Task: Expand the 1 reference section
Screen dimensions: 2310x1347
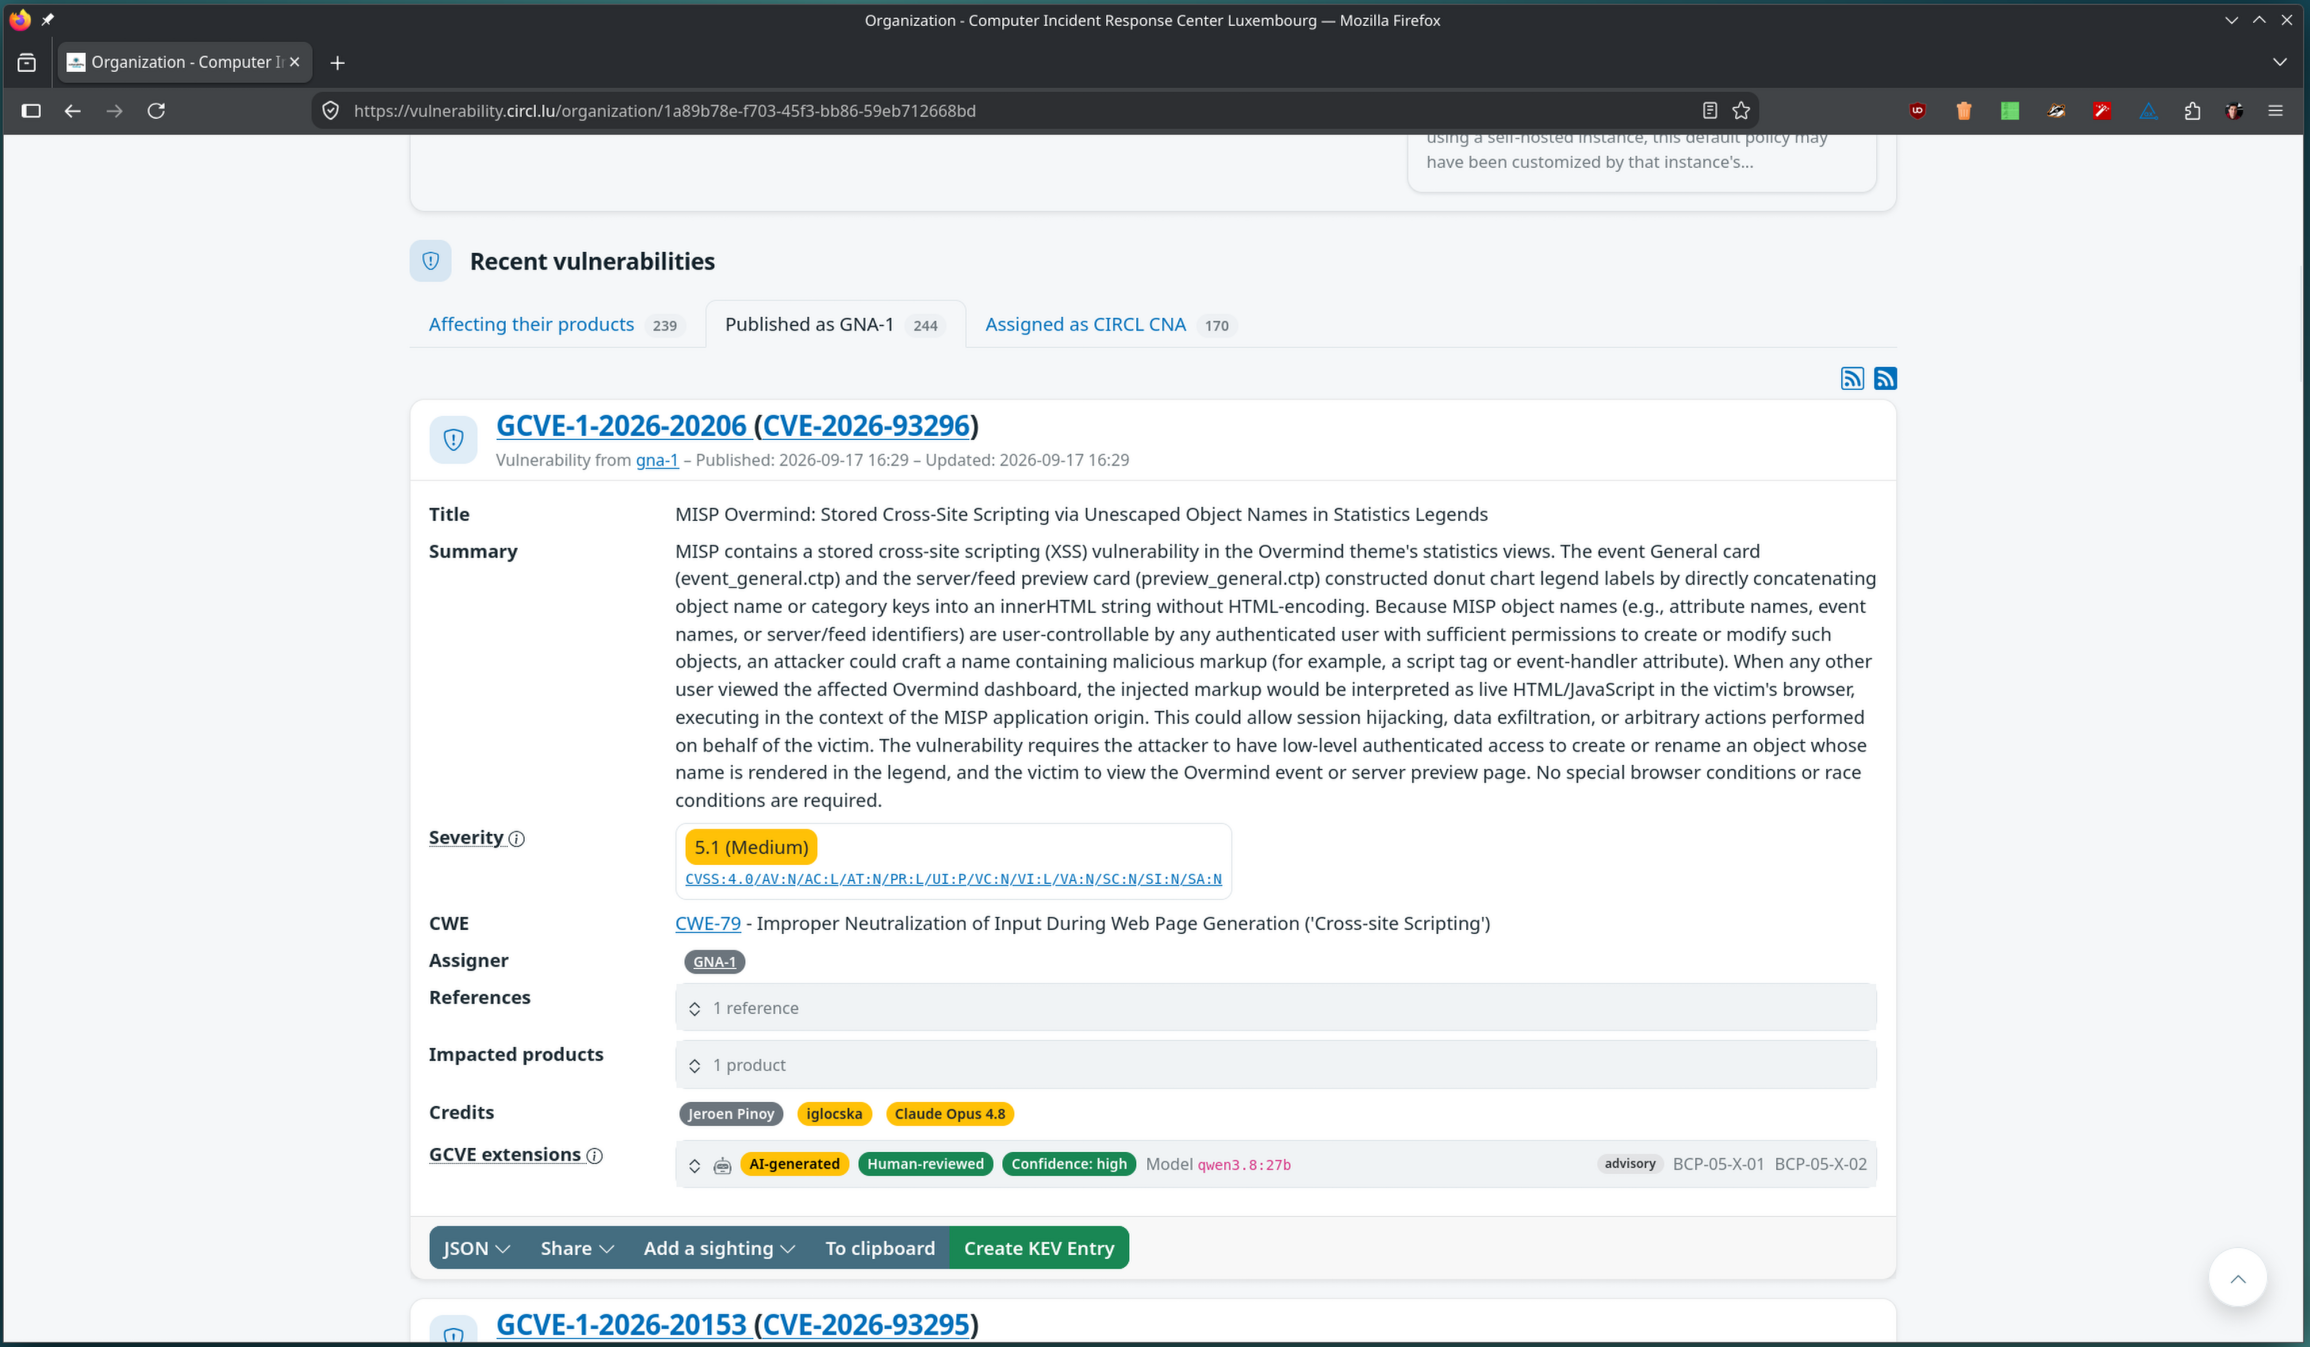Action: click(1275, 1008)
